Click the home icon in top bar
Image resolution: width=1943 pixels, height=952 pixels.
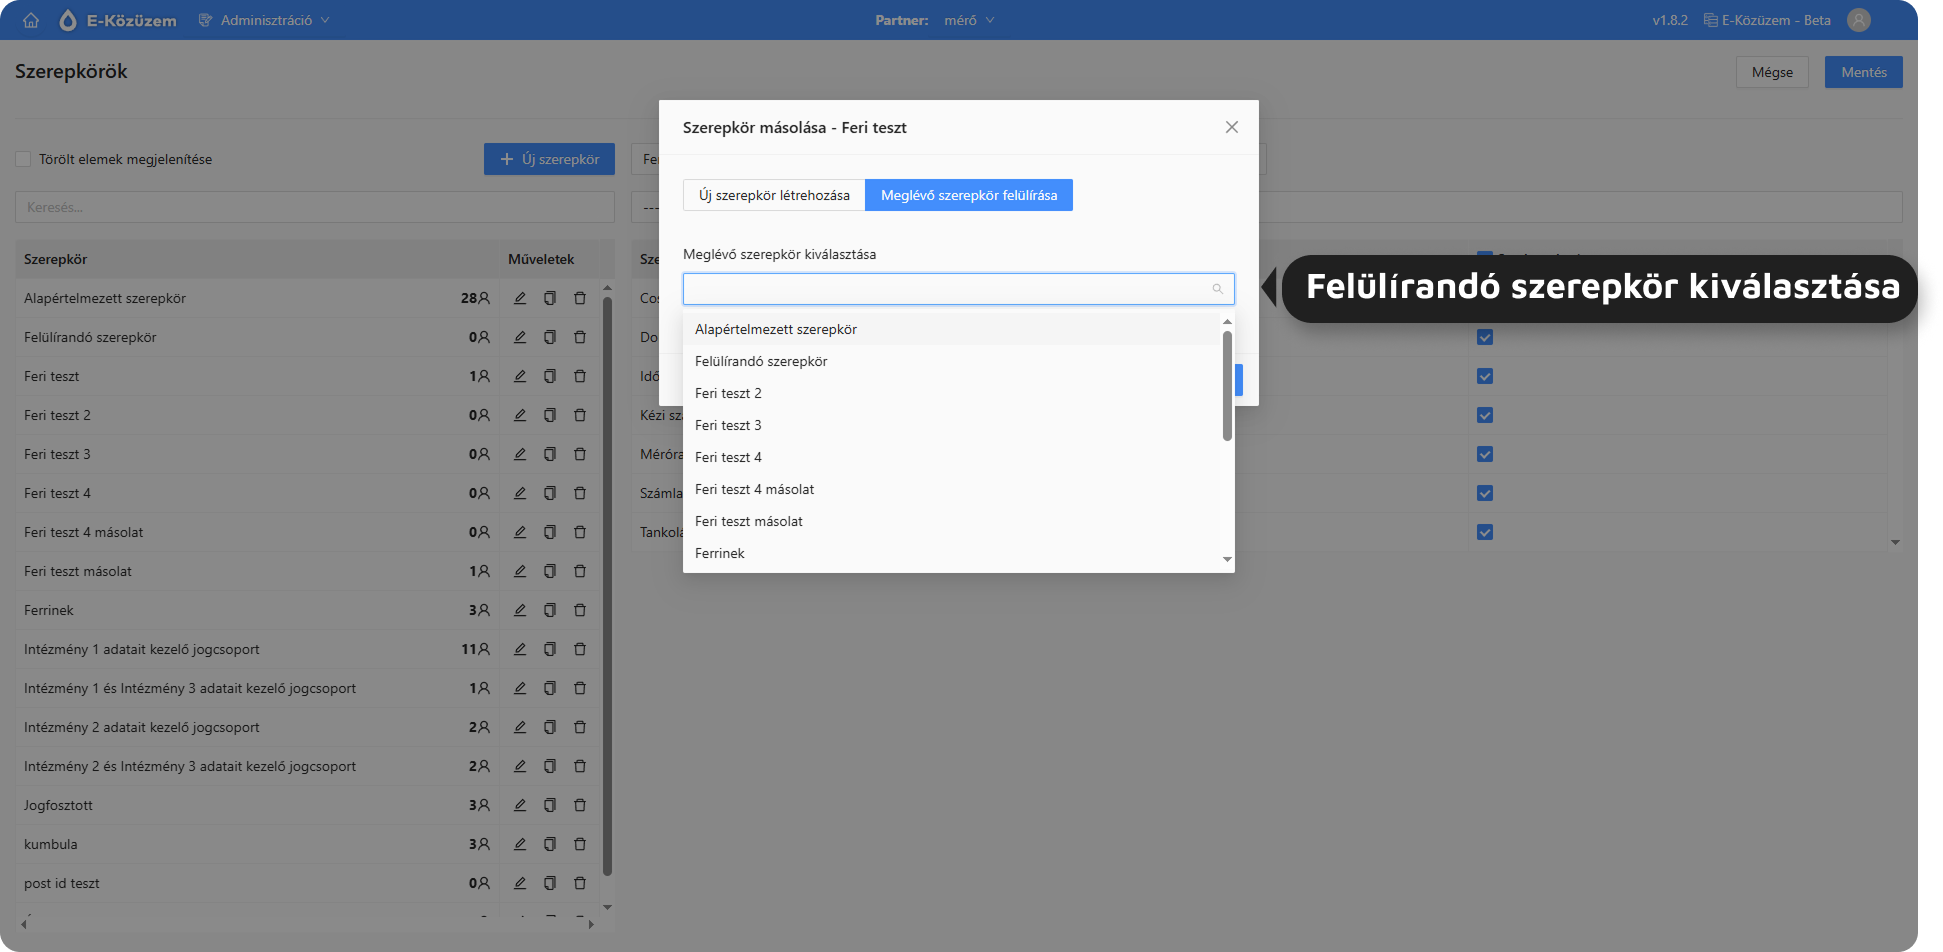pyautogui.click(x=31, y=20)
